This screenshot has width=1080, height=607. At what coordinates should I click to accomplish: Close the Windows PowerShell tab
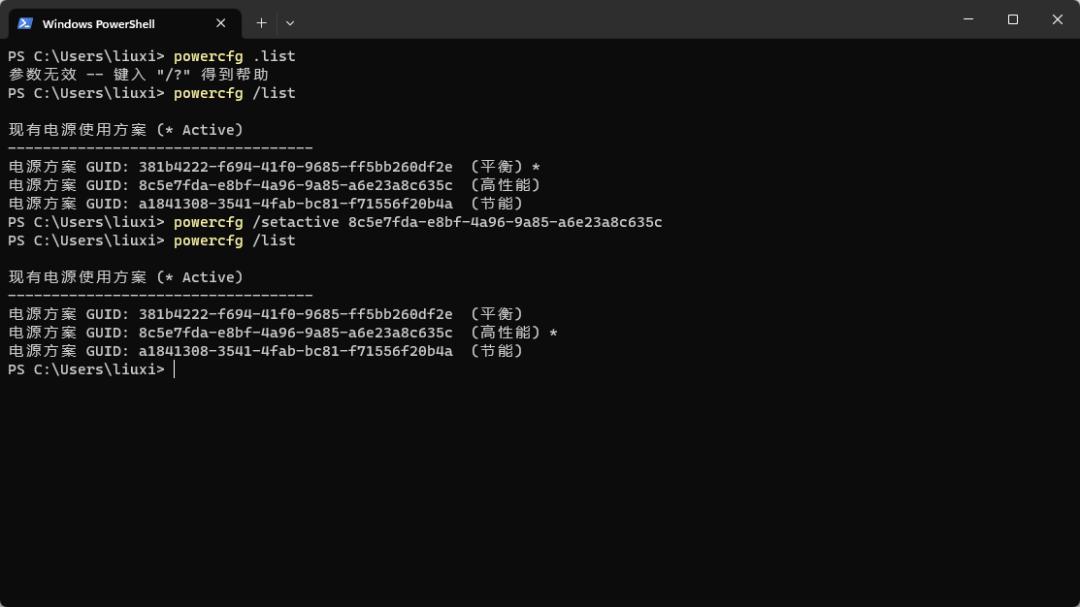tap(220, 23)
